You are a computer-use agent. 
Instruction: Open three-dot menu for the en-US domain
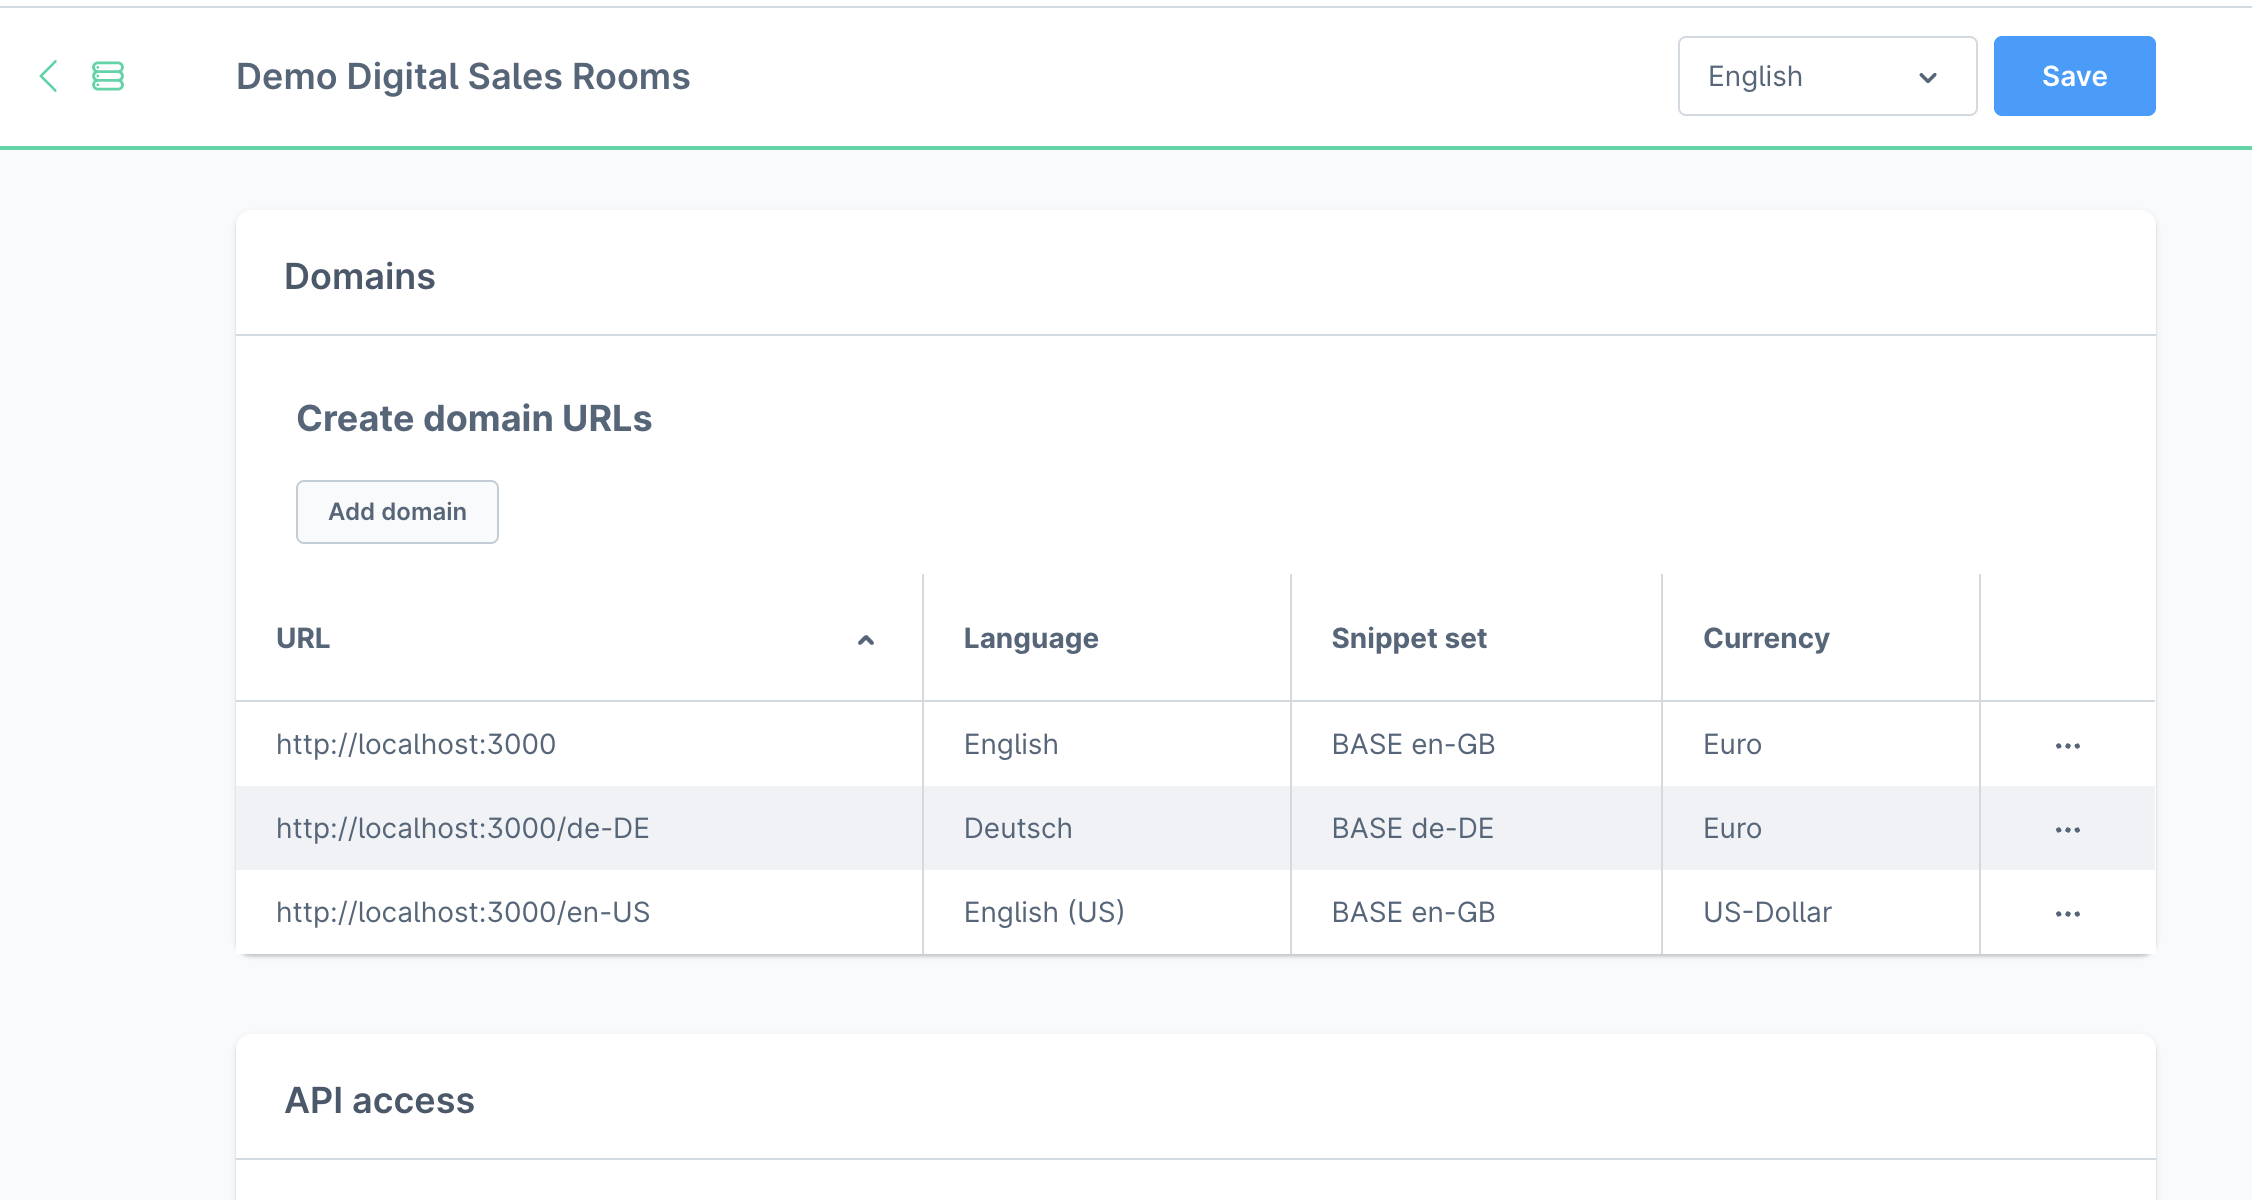point(2067,914)
